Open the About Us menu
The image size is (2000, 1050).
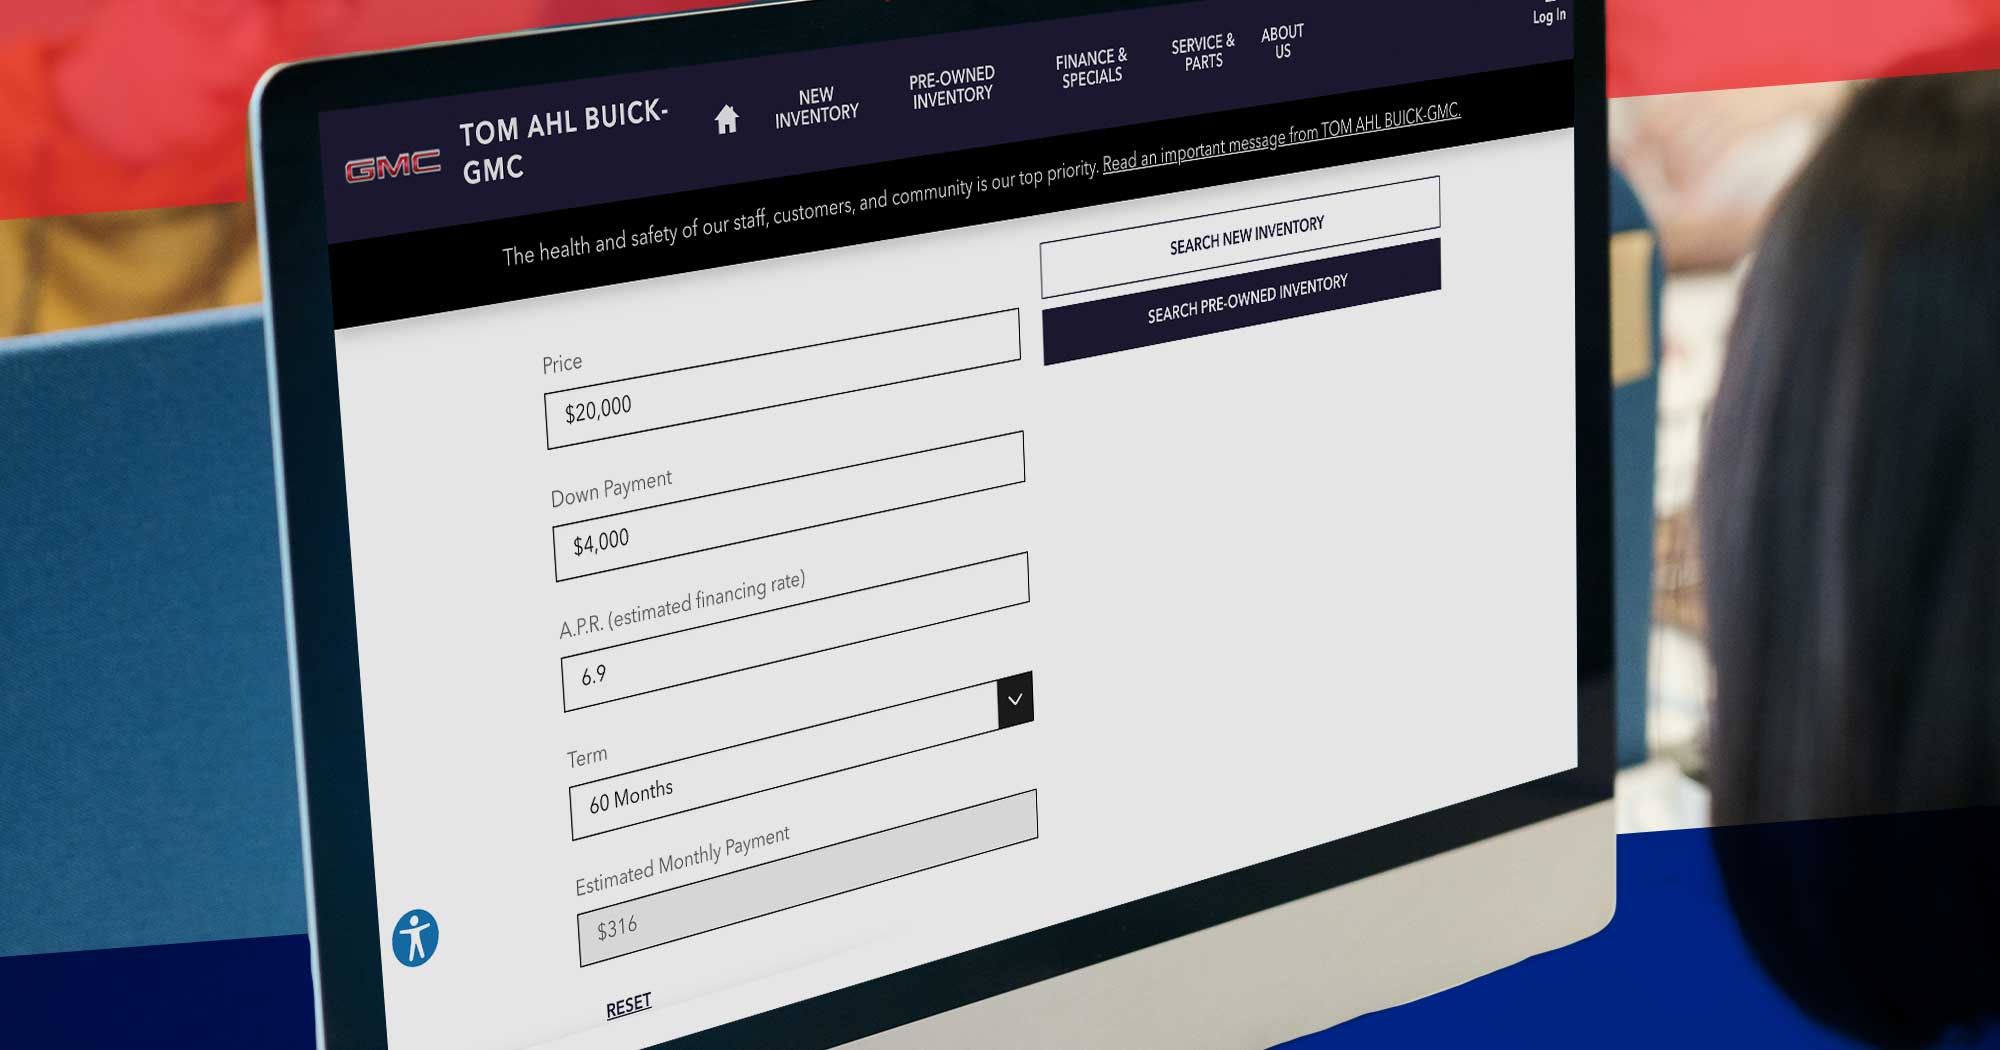[x=1282, y=42]
